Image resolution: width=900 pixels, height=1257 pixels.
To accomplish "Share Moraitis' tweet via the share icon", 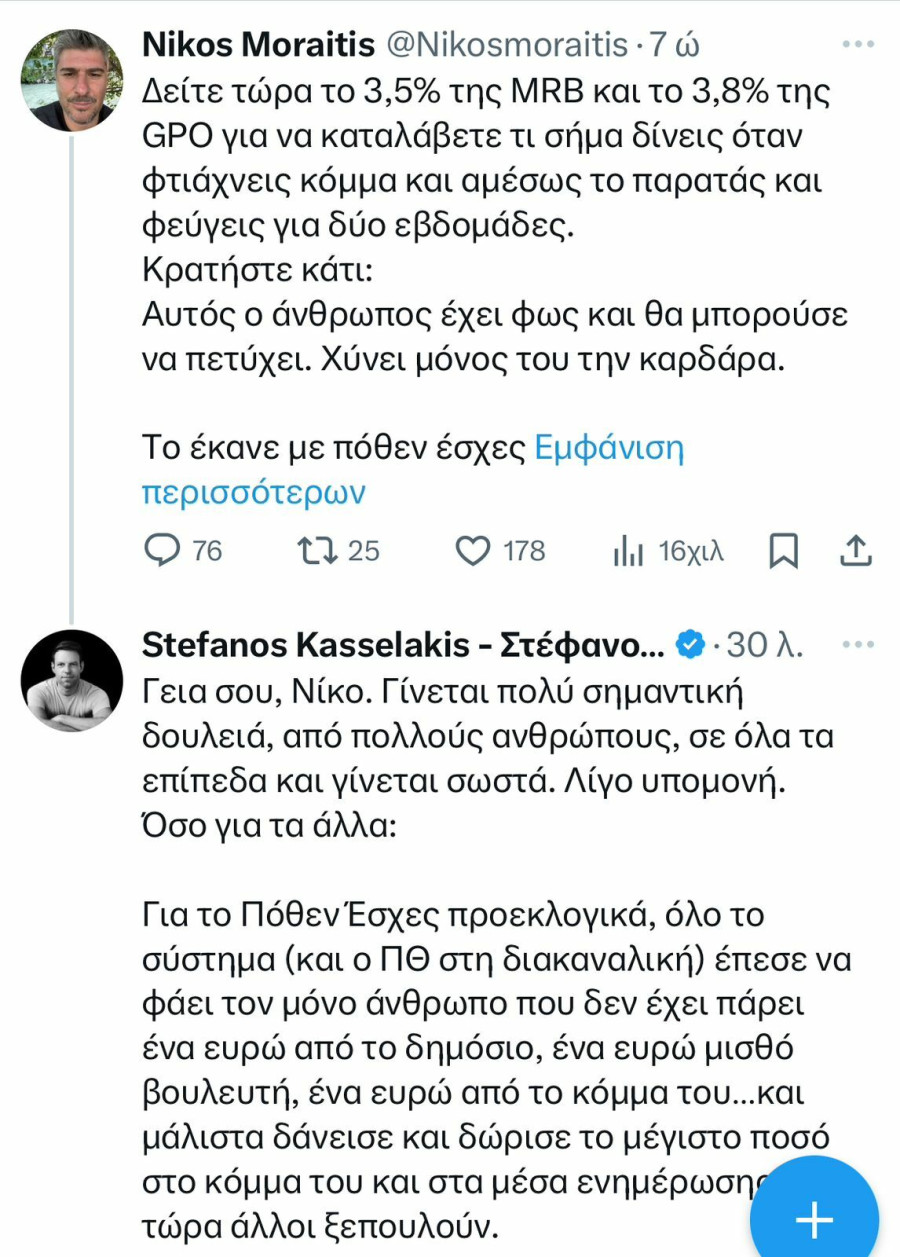I will (857, 549).
